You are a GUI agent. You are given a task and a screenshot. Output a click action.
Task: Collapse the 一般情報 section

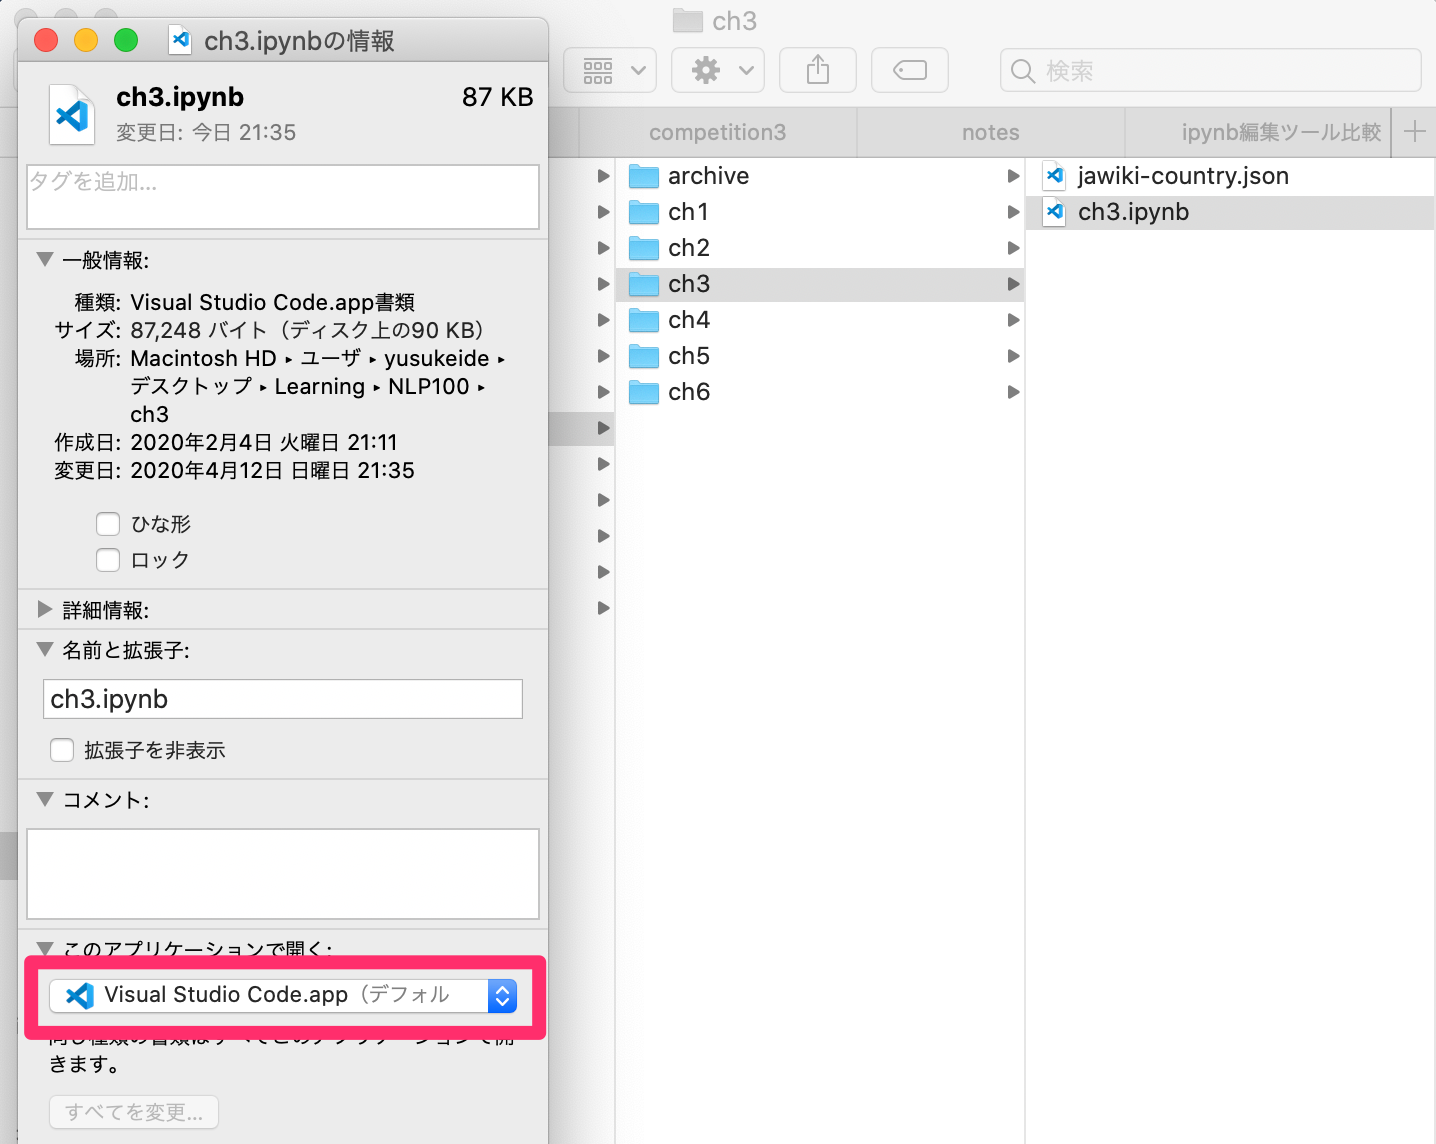pos(44,258)
